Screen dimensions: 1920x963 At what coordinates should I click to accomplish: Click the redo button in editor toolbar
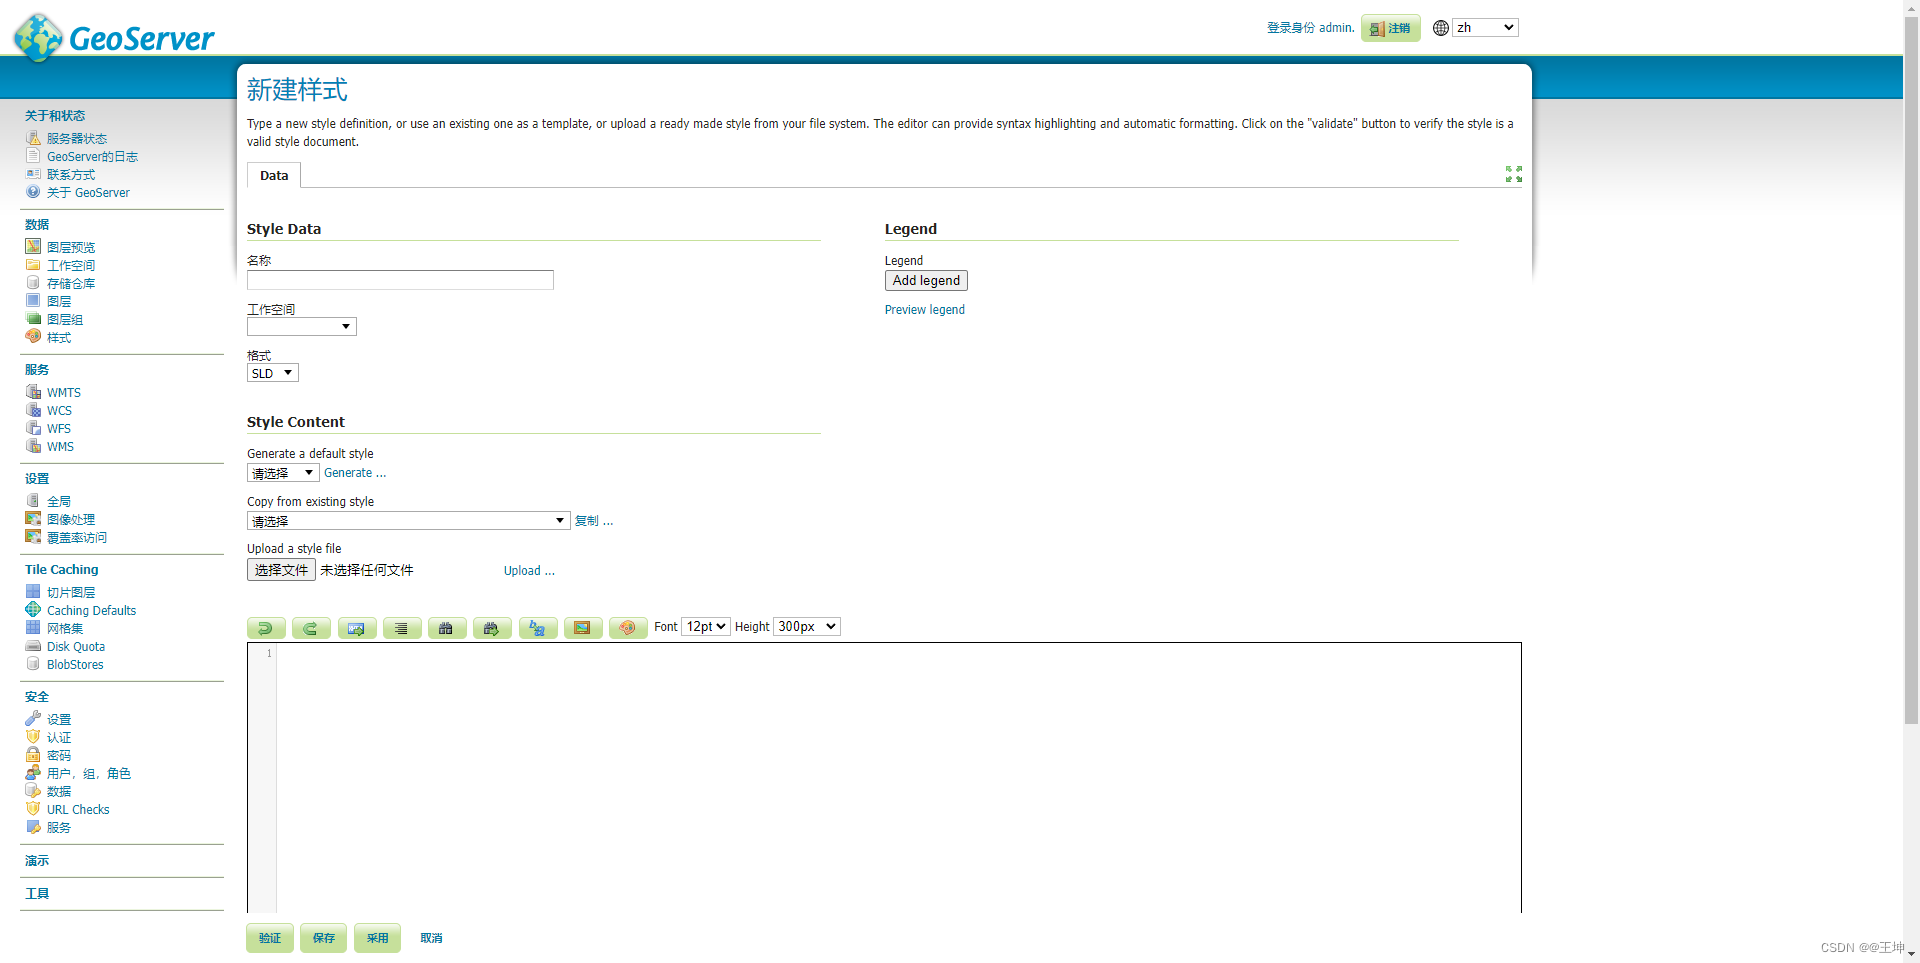[x=311, y=628]
